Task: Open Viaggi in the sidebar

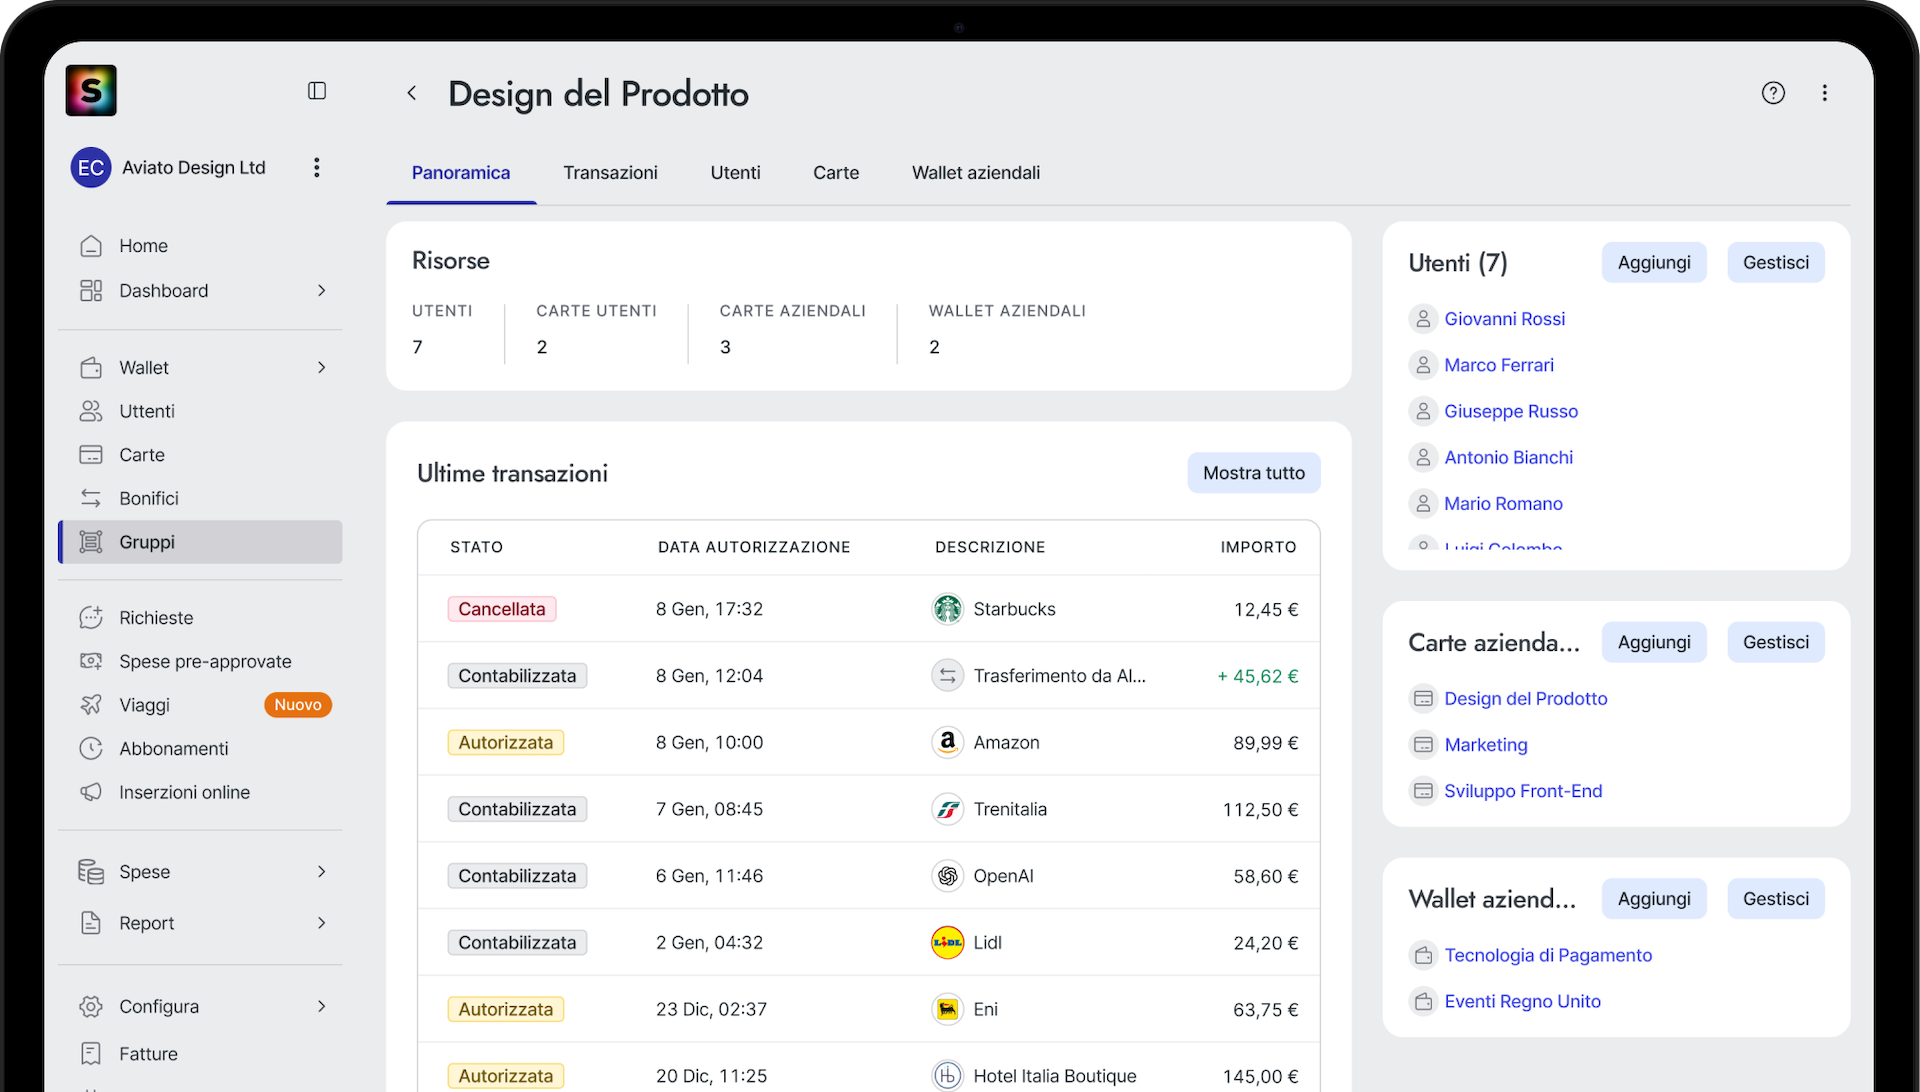Action: pyautogui.click(x=145, y=705)
